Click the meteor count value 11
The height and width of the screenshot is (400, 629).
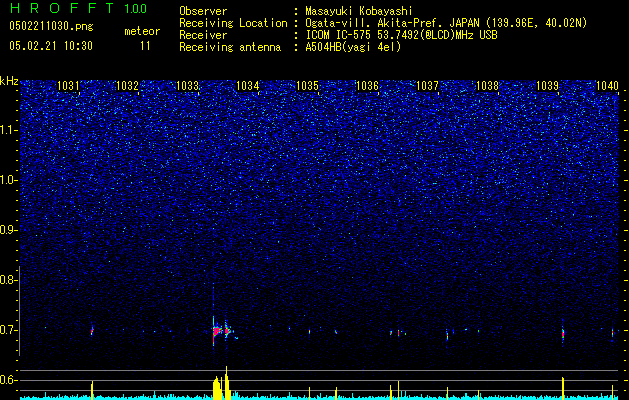tap(145, 46)
